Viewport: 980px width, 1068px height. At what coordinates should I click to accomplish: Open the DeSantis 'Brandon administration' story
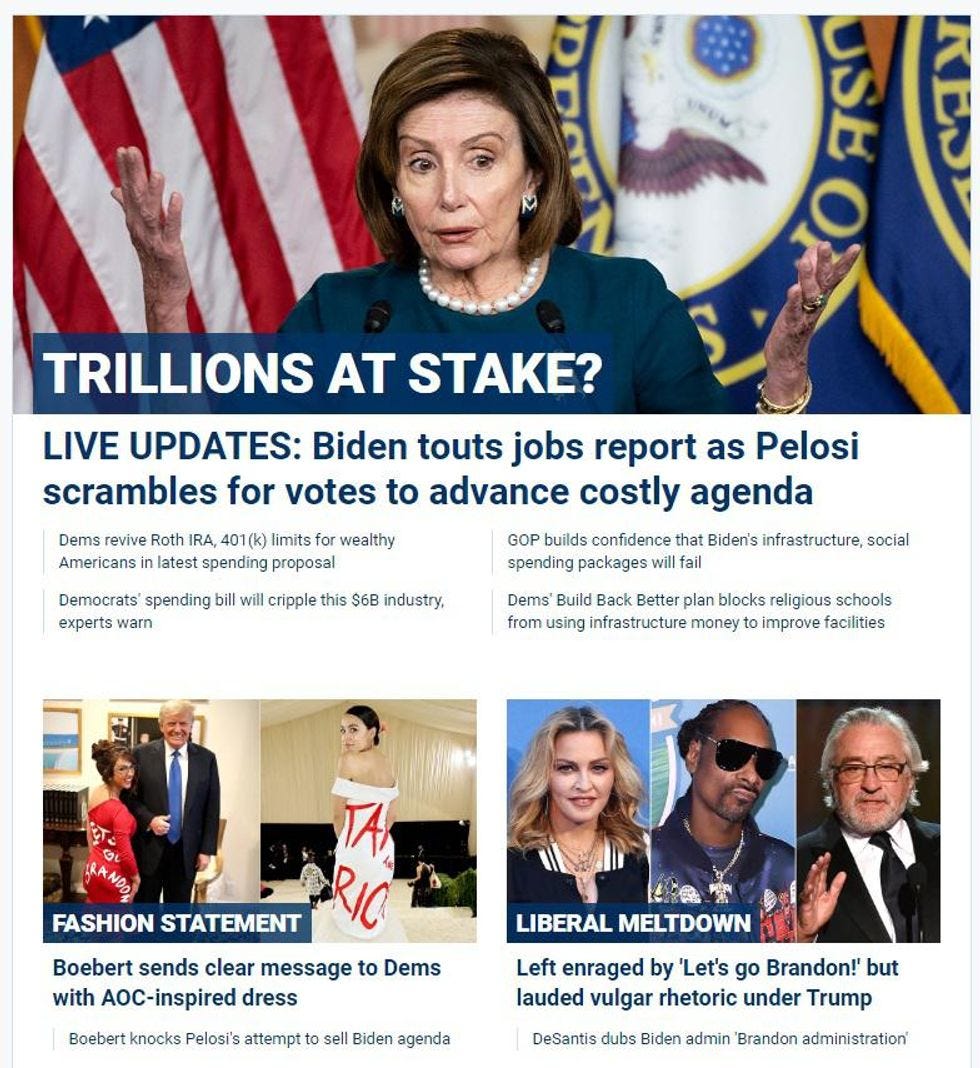720,1039
